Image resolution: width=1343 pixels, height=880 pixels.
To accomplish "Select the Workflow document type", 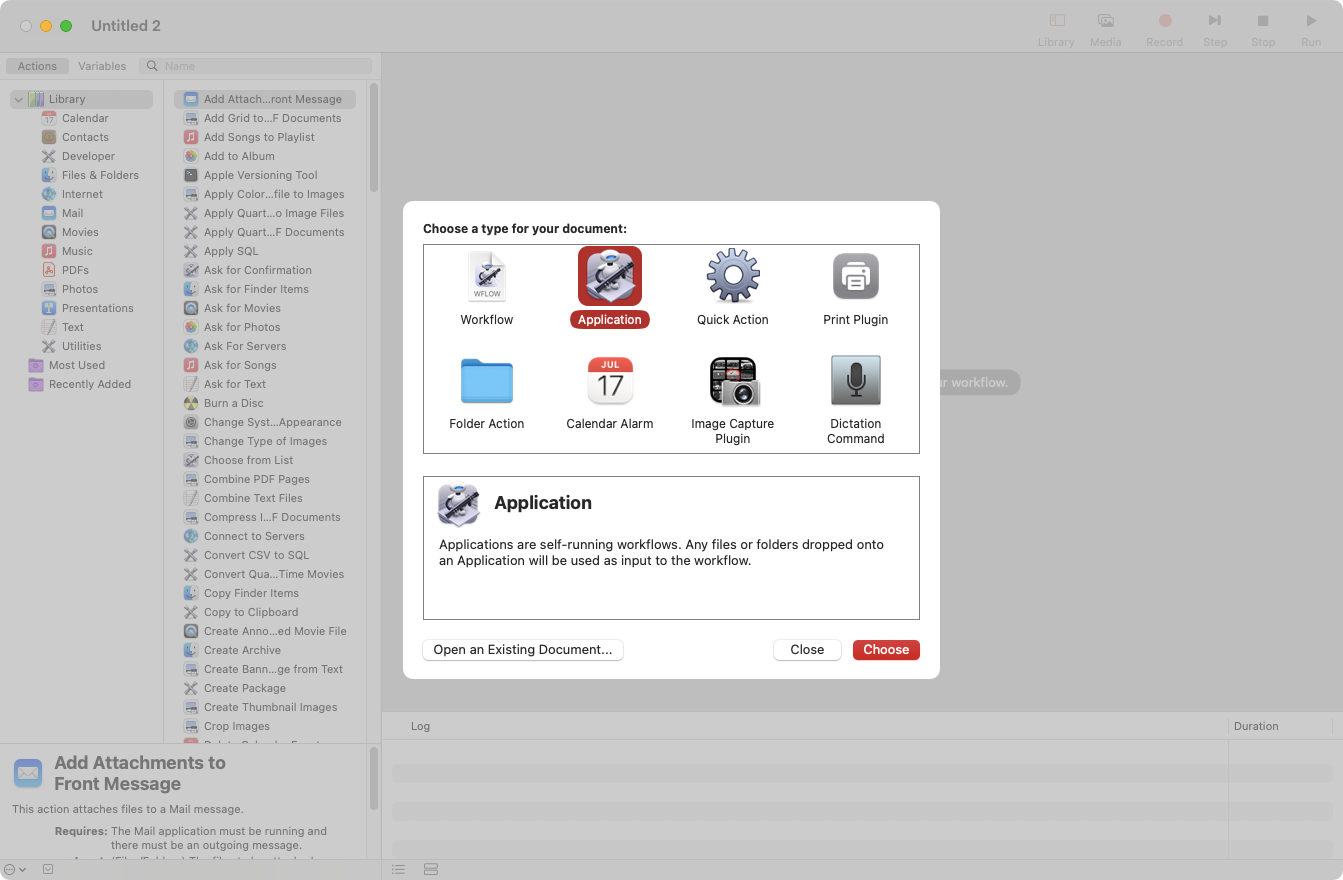I will 487,289.
